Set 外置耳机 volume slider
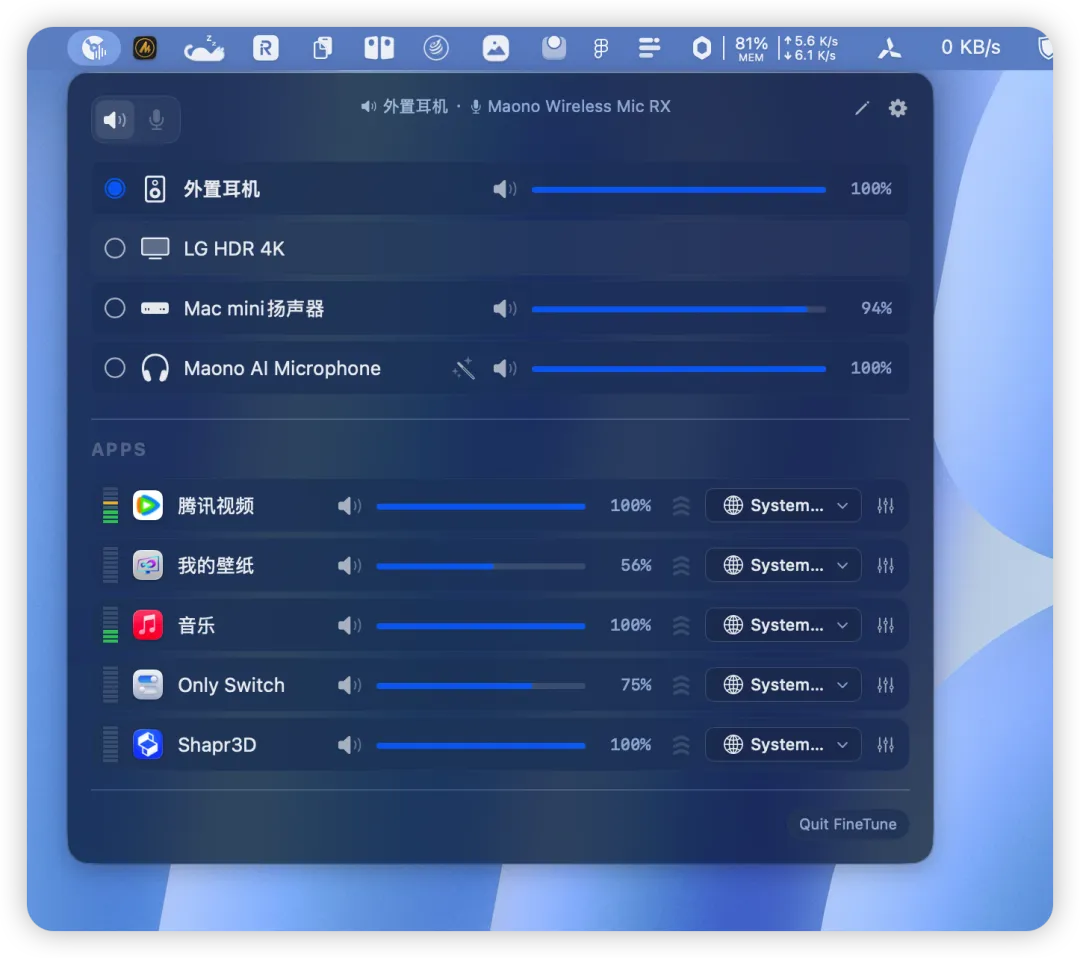This screenshot has height=958, width=1080. (x=678, y=189)
